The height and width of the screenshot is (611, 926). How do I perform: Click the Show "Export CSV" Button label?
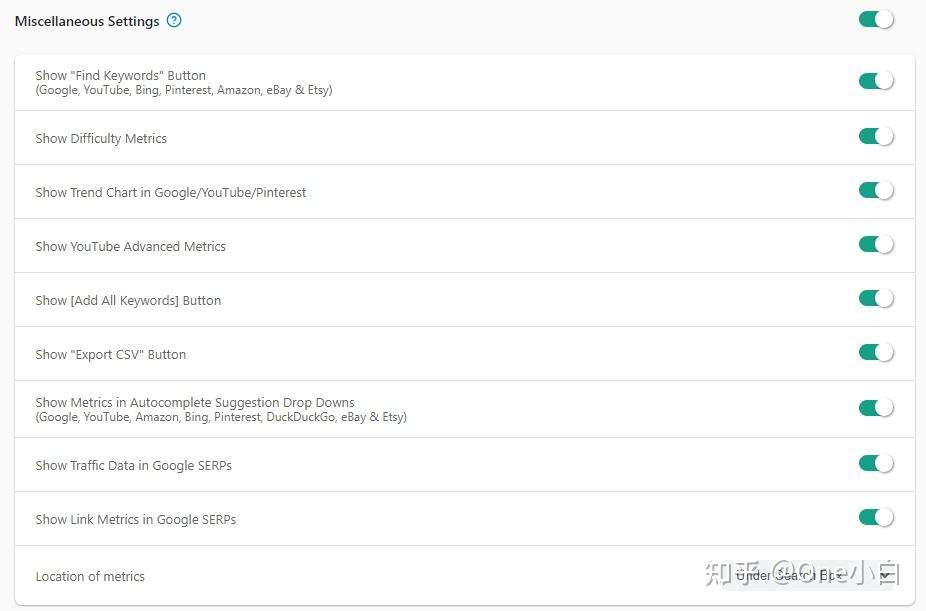[110, 355]
